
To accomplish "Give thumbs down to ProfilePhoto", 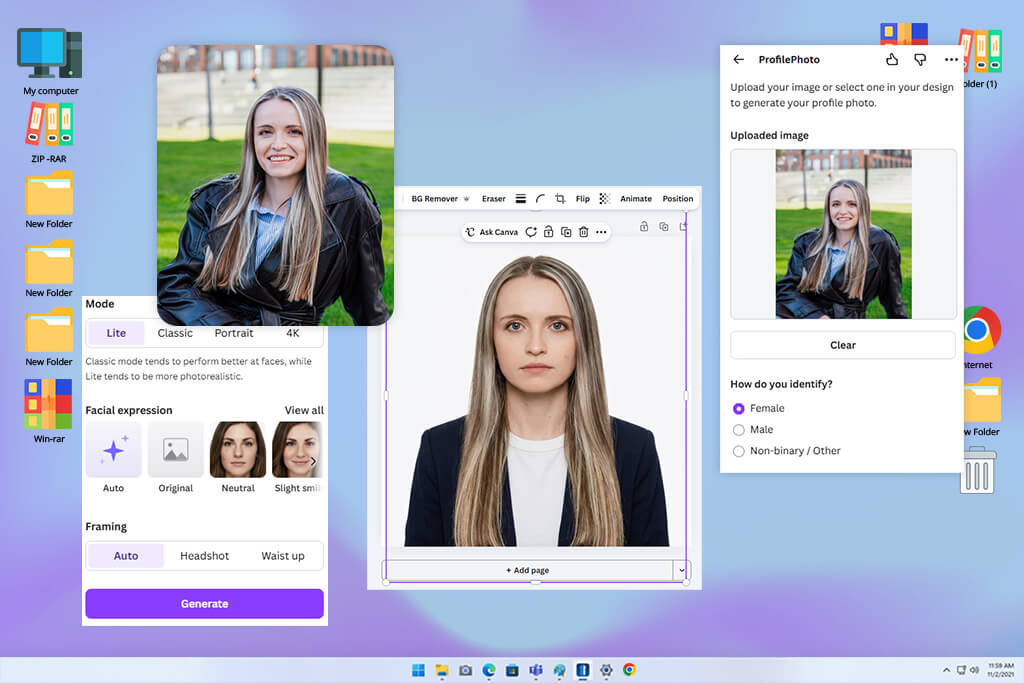I will [x=920, y=59].
